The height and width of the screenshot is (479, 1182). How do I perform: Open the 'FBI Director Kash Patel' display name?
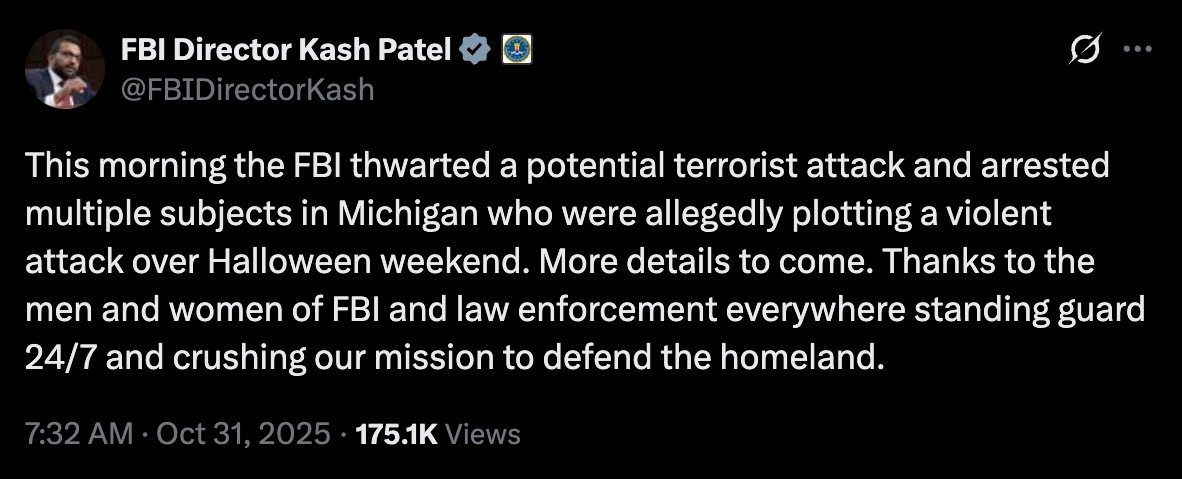click(x=285, y=48)
